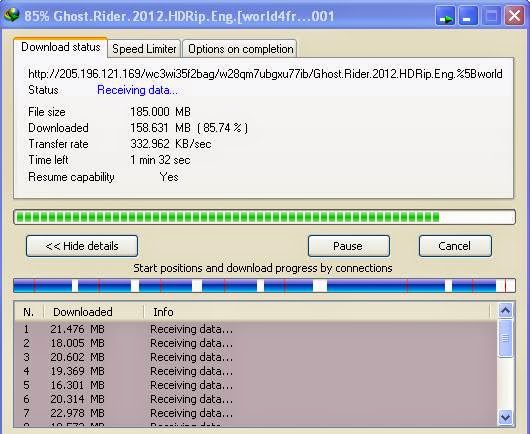Click the connections list scroll-down arrow

tap(505, 417)
